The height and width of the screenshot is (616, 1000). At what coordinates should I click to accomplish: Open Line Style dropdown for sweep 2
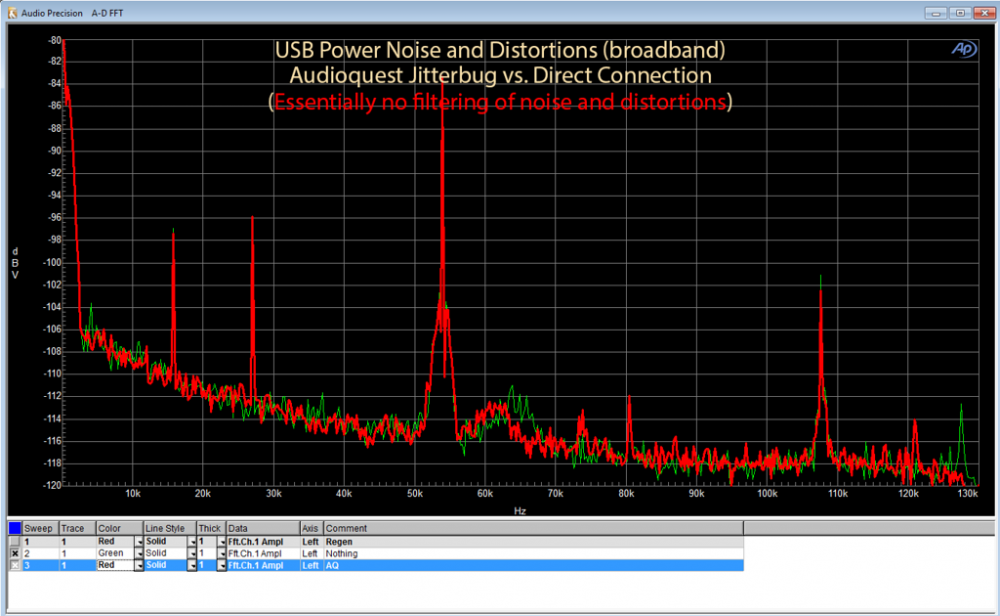[191, 554]
